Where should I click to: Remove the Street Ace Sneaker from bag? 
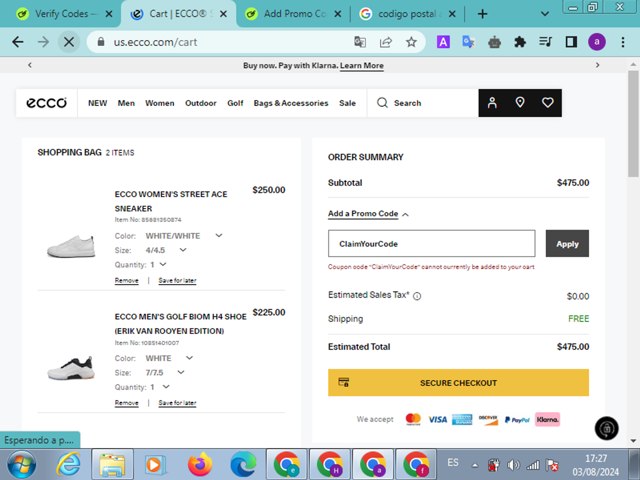click(127, 280)
